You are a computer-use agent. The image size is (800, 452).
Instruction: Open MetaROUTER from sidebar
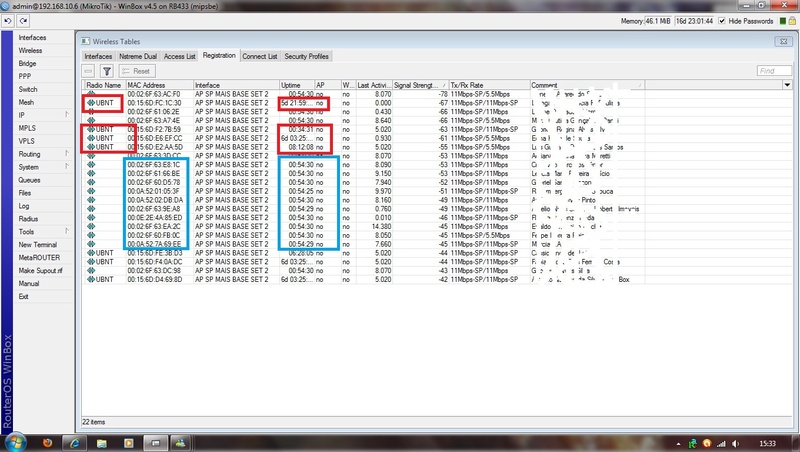(x=40, y=258)
